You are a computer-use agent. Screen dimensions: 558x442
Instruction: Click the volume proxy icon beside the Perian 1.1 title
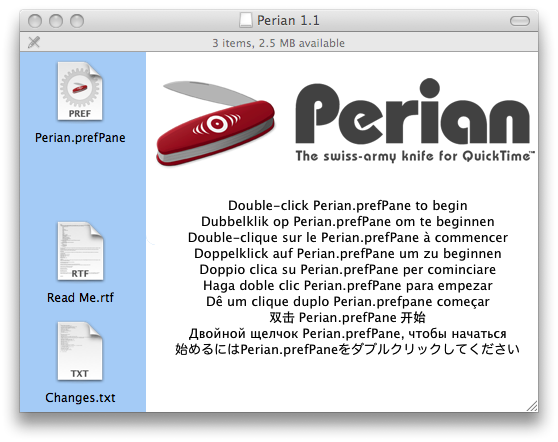(x=246, y=20)
